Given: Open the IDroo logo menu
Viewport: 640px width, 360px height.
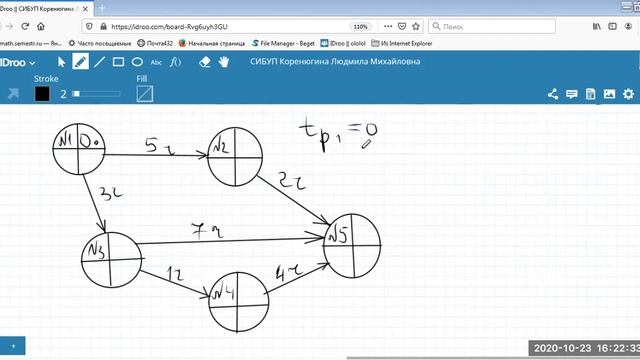Looking at the screenshot, I should coord(17,62).
